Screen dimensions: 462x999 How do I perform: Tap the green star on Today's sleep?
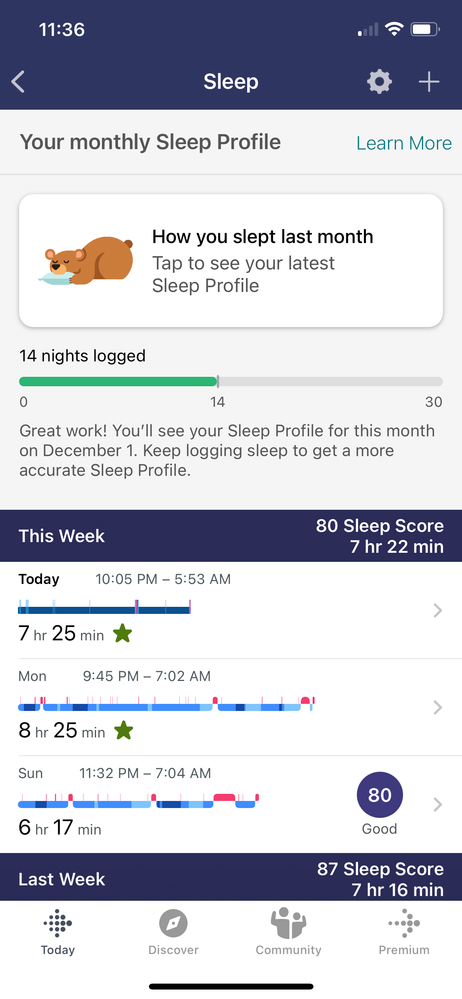point(122,633)
